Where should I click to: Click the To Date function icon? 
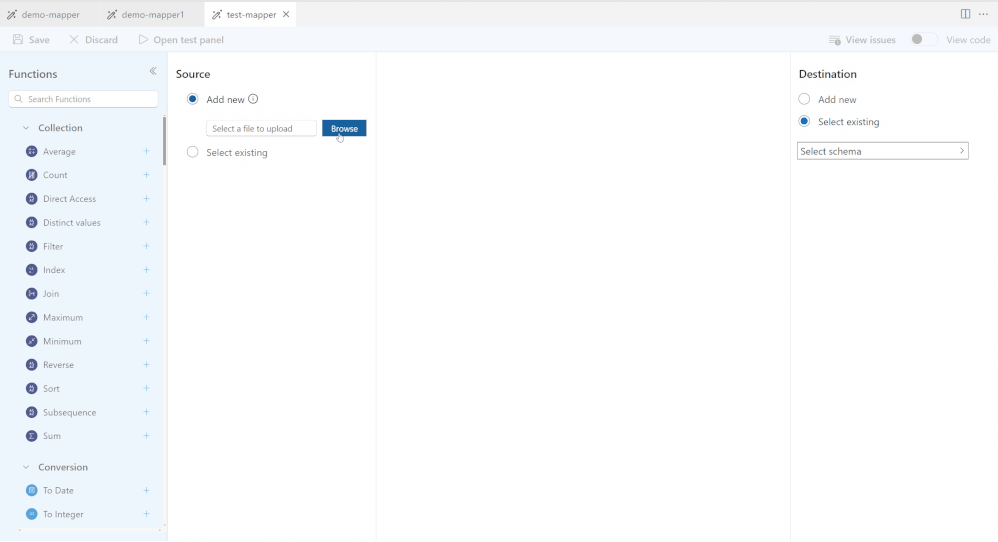[31, 490]
